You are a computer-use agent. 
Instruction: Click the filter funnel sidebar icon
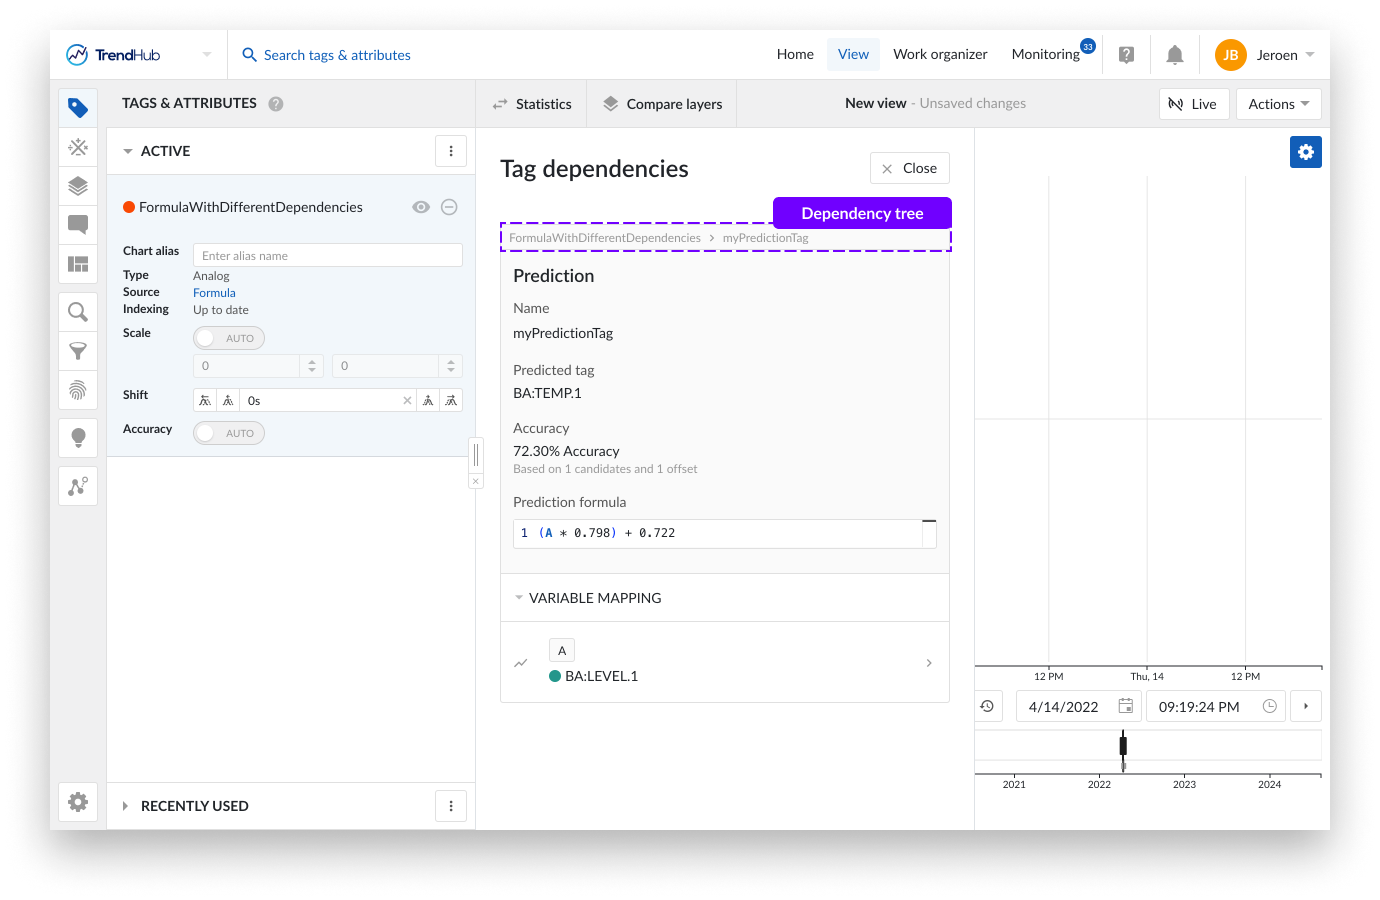pyautogui.click(x=78, y=351)
